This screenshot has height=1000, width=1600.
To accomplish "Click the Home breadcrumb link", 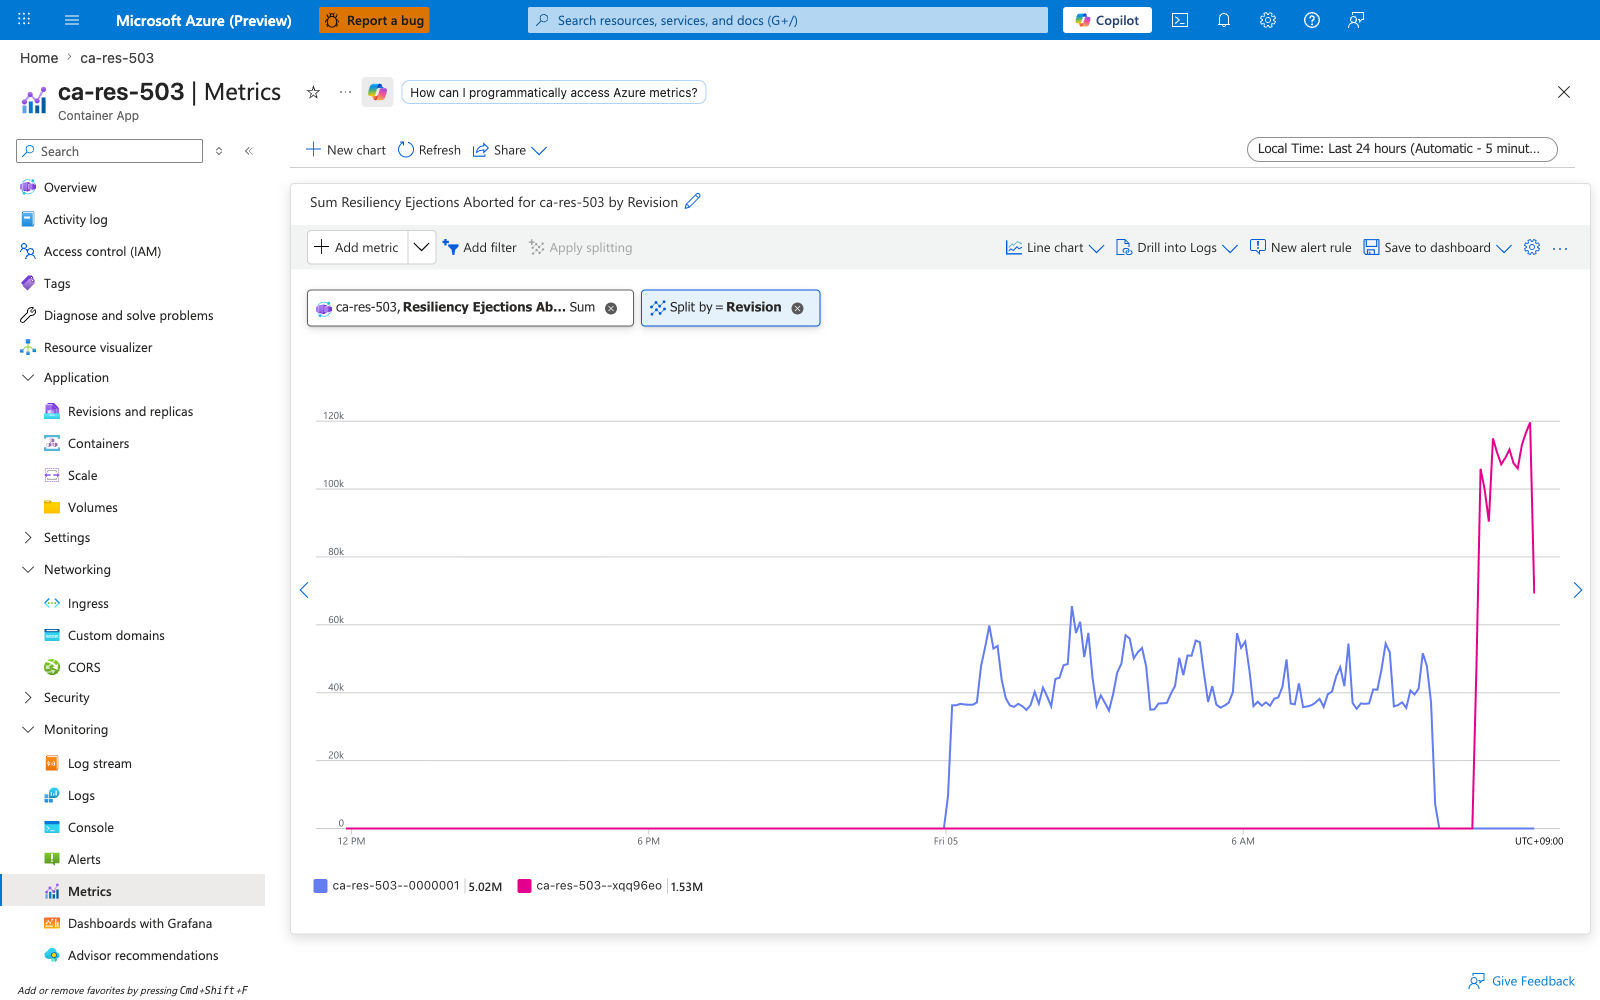I will (x=39, y=58).
